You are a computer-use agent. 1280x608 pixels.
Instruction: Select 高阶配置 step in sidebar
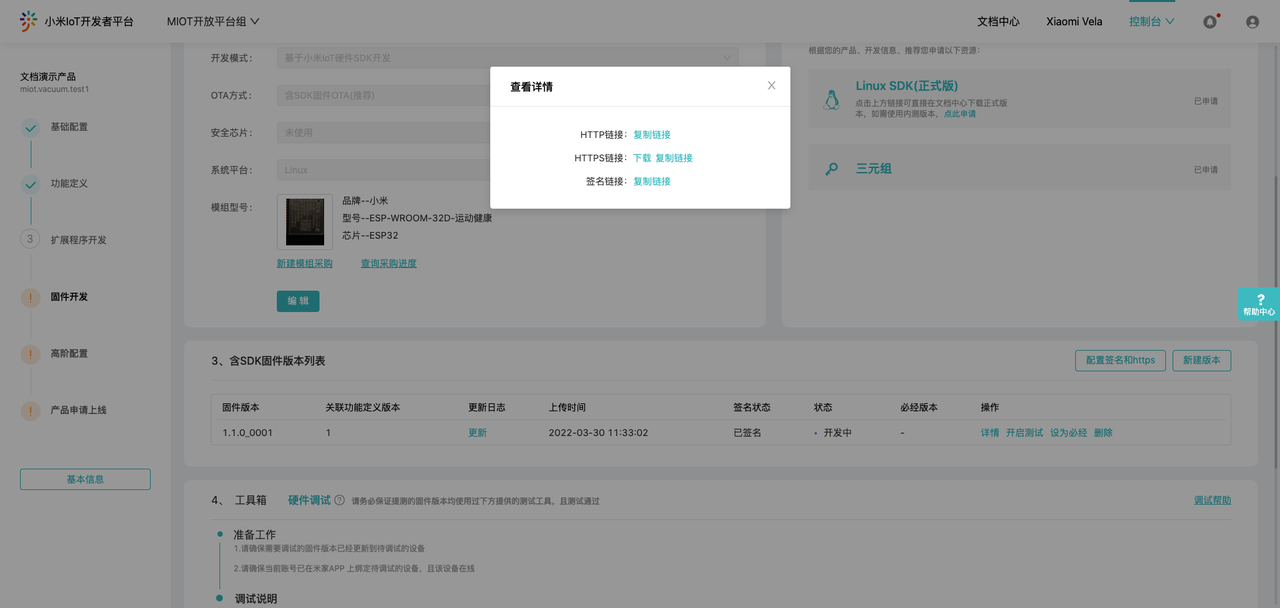point(69,354)
